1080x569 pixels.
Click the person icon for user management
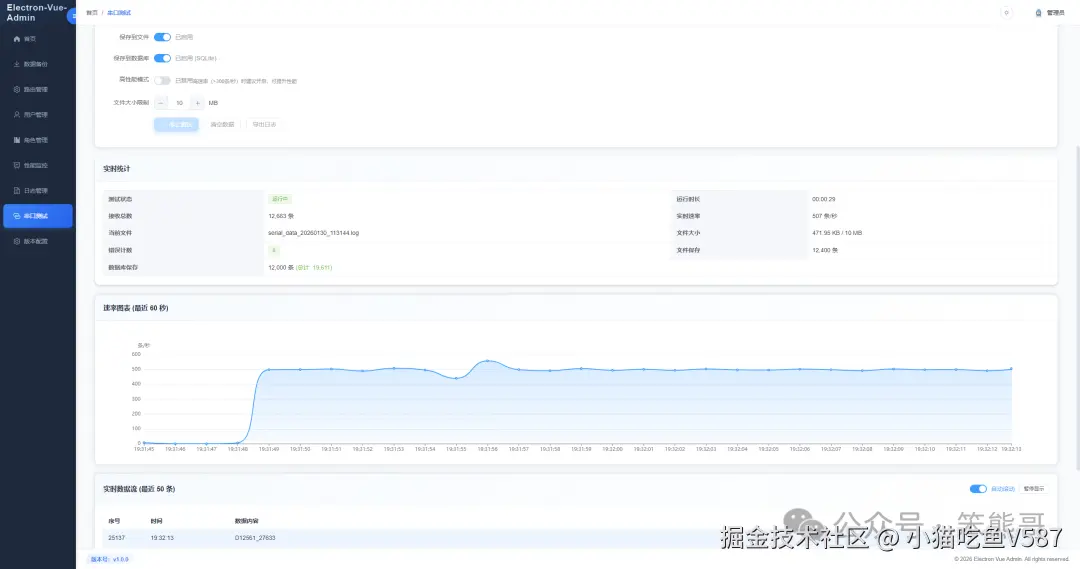[x=17, y=115]
